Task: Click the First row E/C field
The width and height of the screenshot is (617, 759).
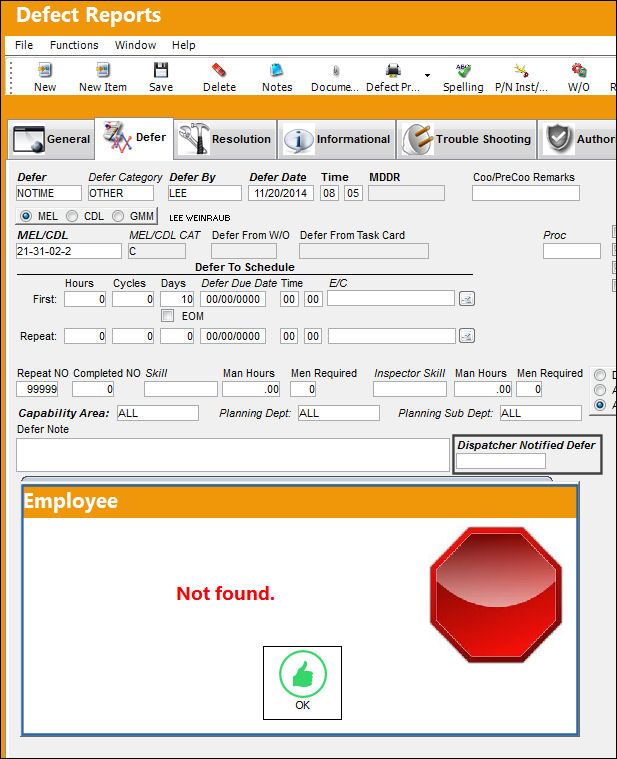Action: [391, 299]
